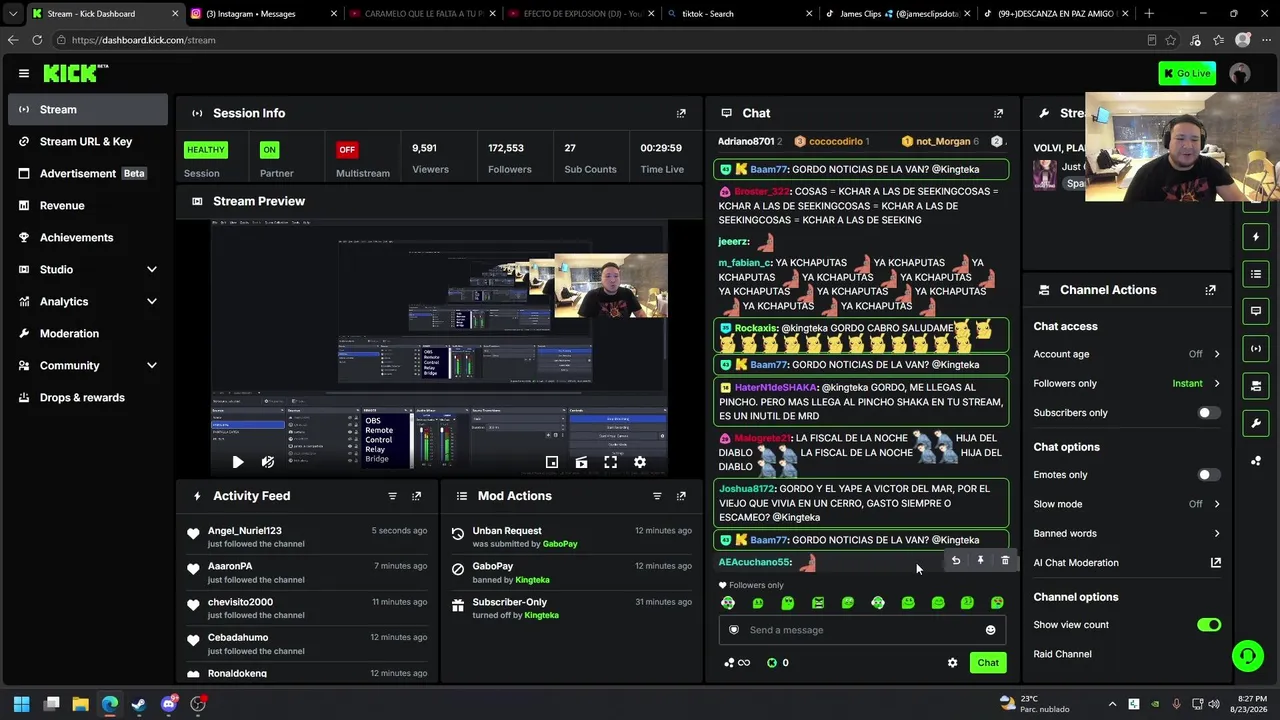The height and width of the screenshot is (720, 1280).
Task: Open GaboPay link in Unban Request
Action: (x=560, y=544)
